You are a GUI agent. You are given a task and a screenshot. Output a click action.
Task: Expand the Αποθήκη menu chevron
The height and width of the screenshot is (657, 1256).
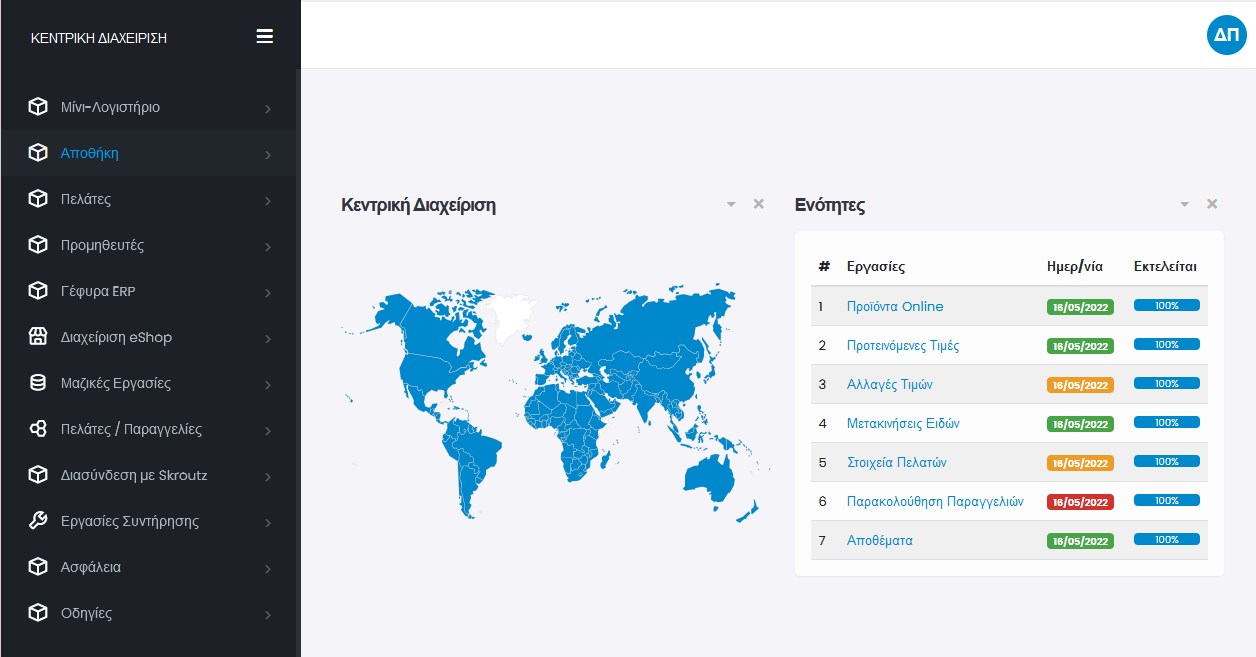pyautogui.click(x=268, y=155)
